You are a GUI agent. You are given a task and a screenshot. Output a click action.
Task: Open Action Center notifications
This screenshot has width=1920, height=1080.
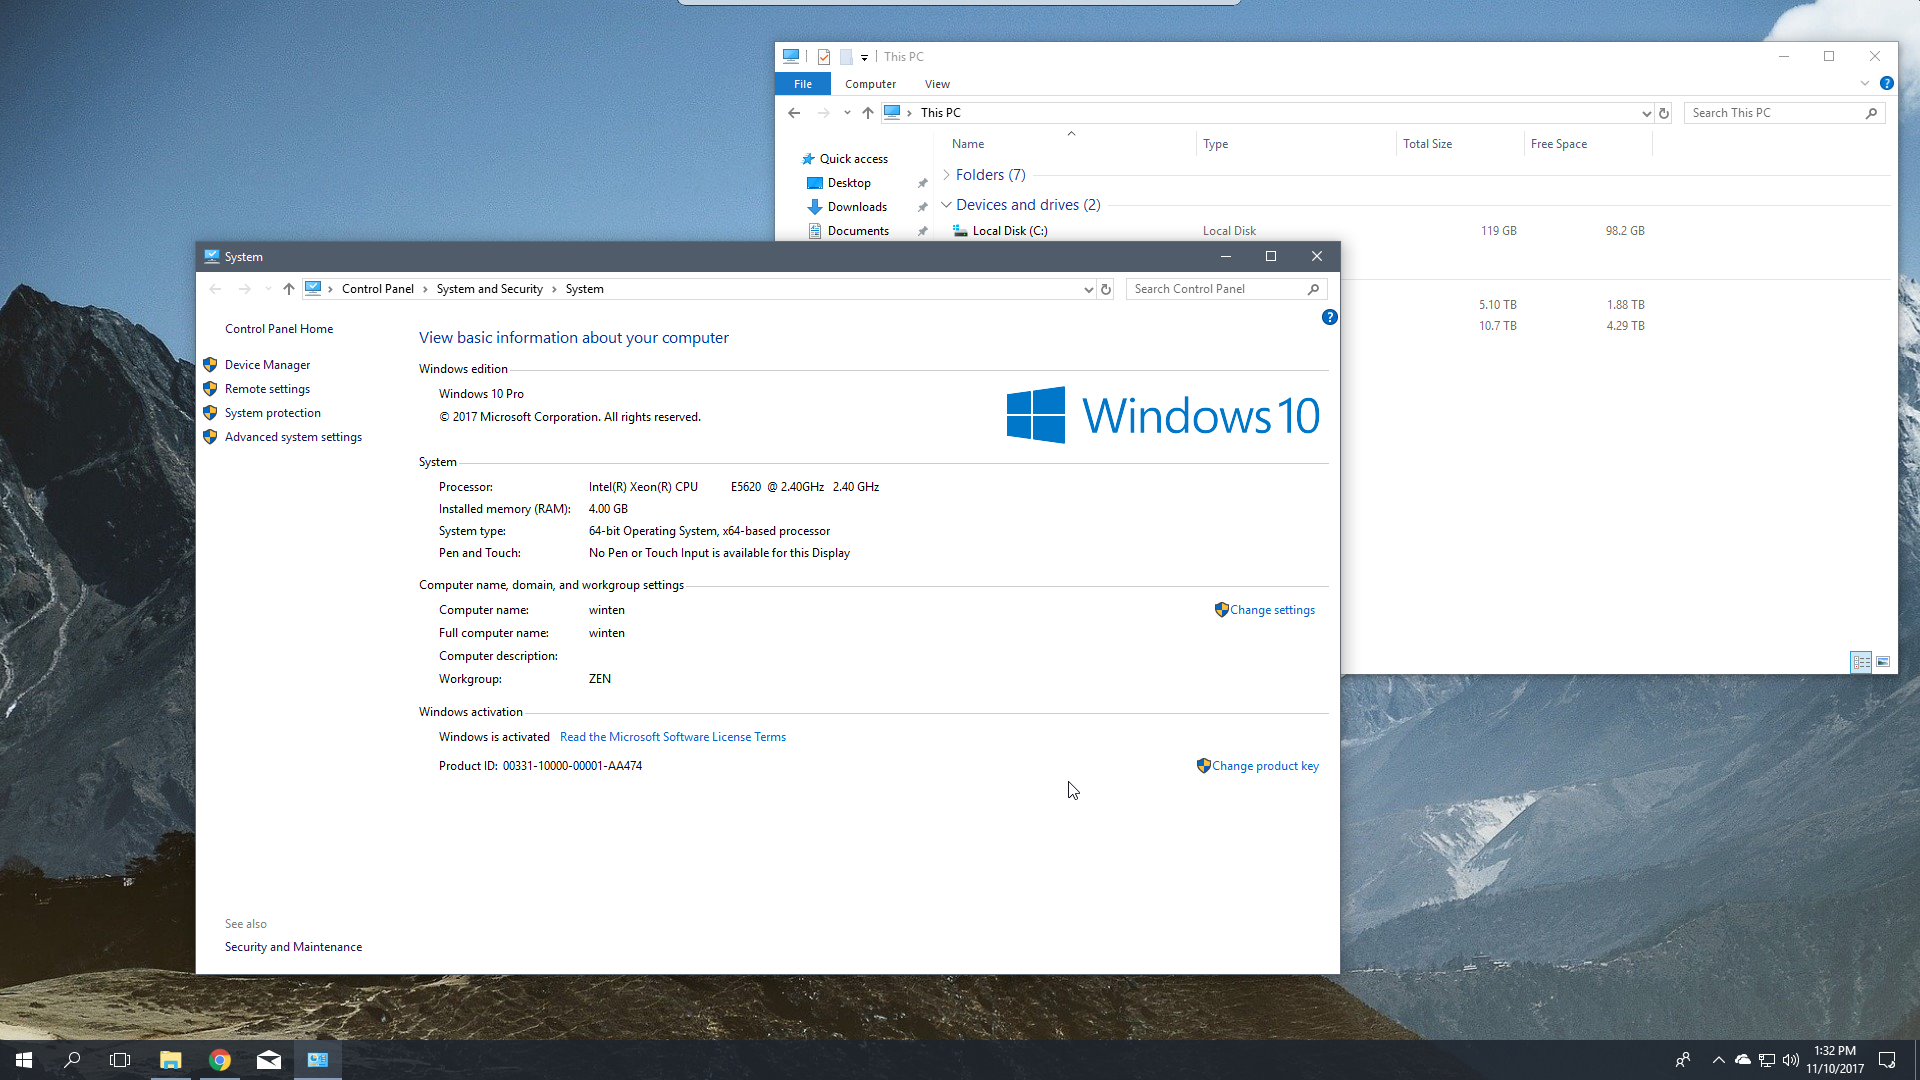click(x=1887, y=1060)
